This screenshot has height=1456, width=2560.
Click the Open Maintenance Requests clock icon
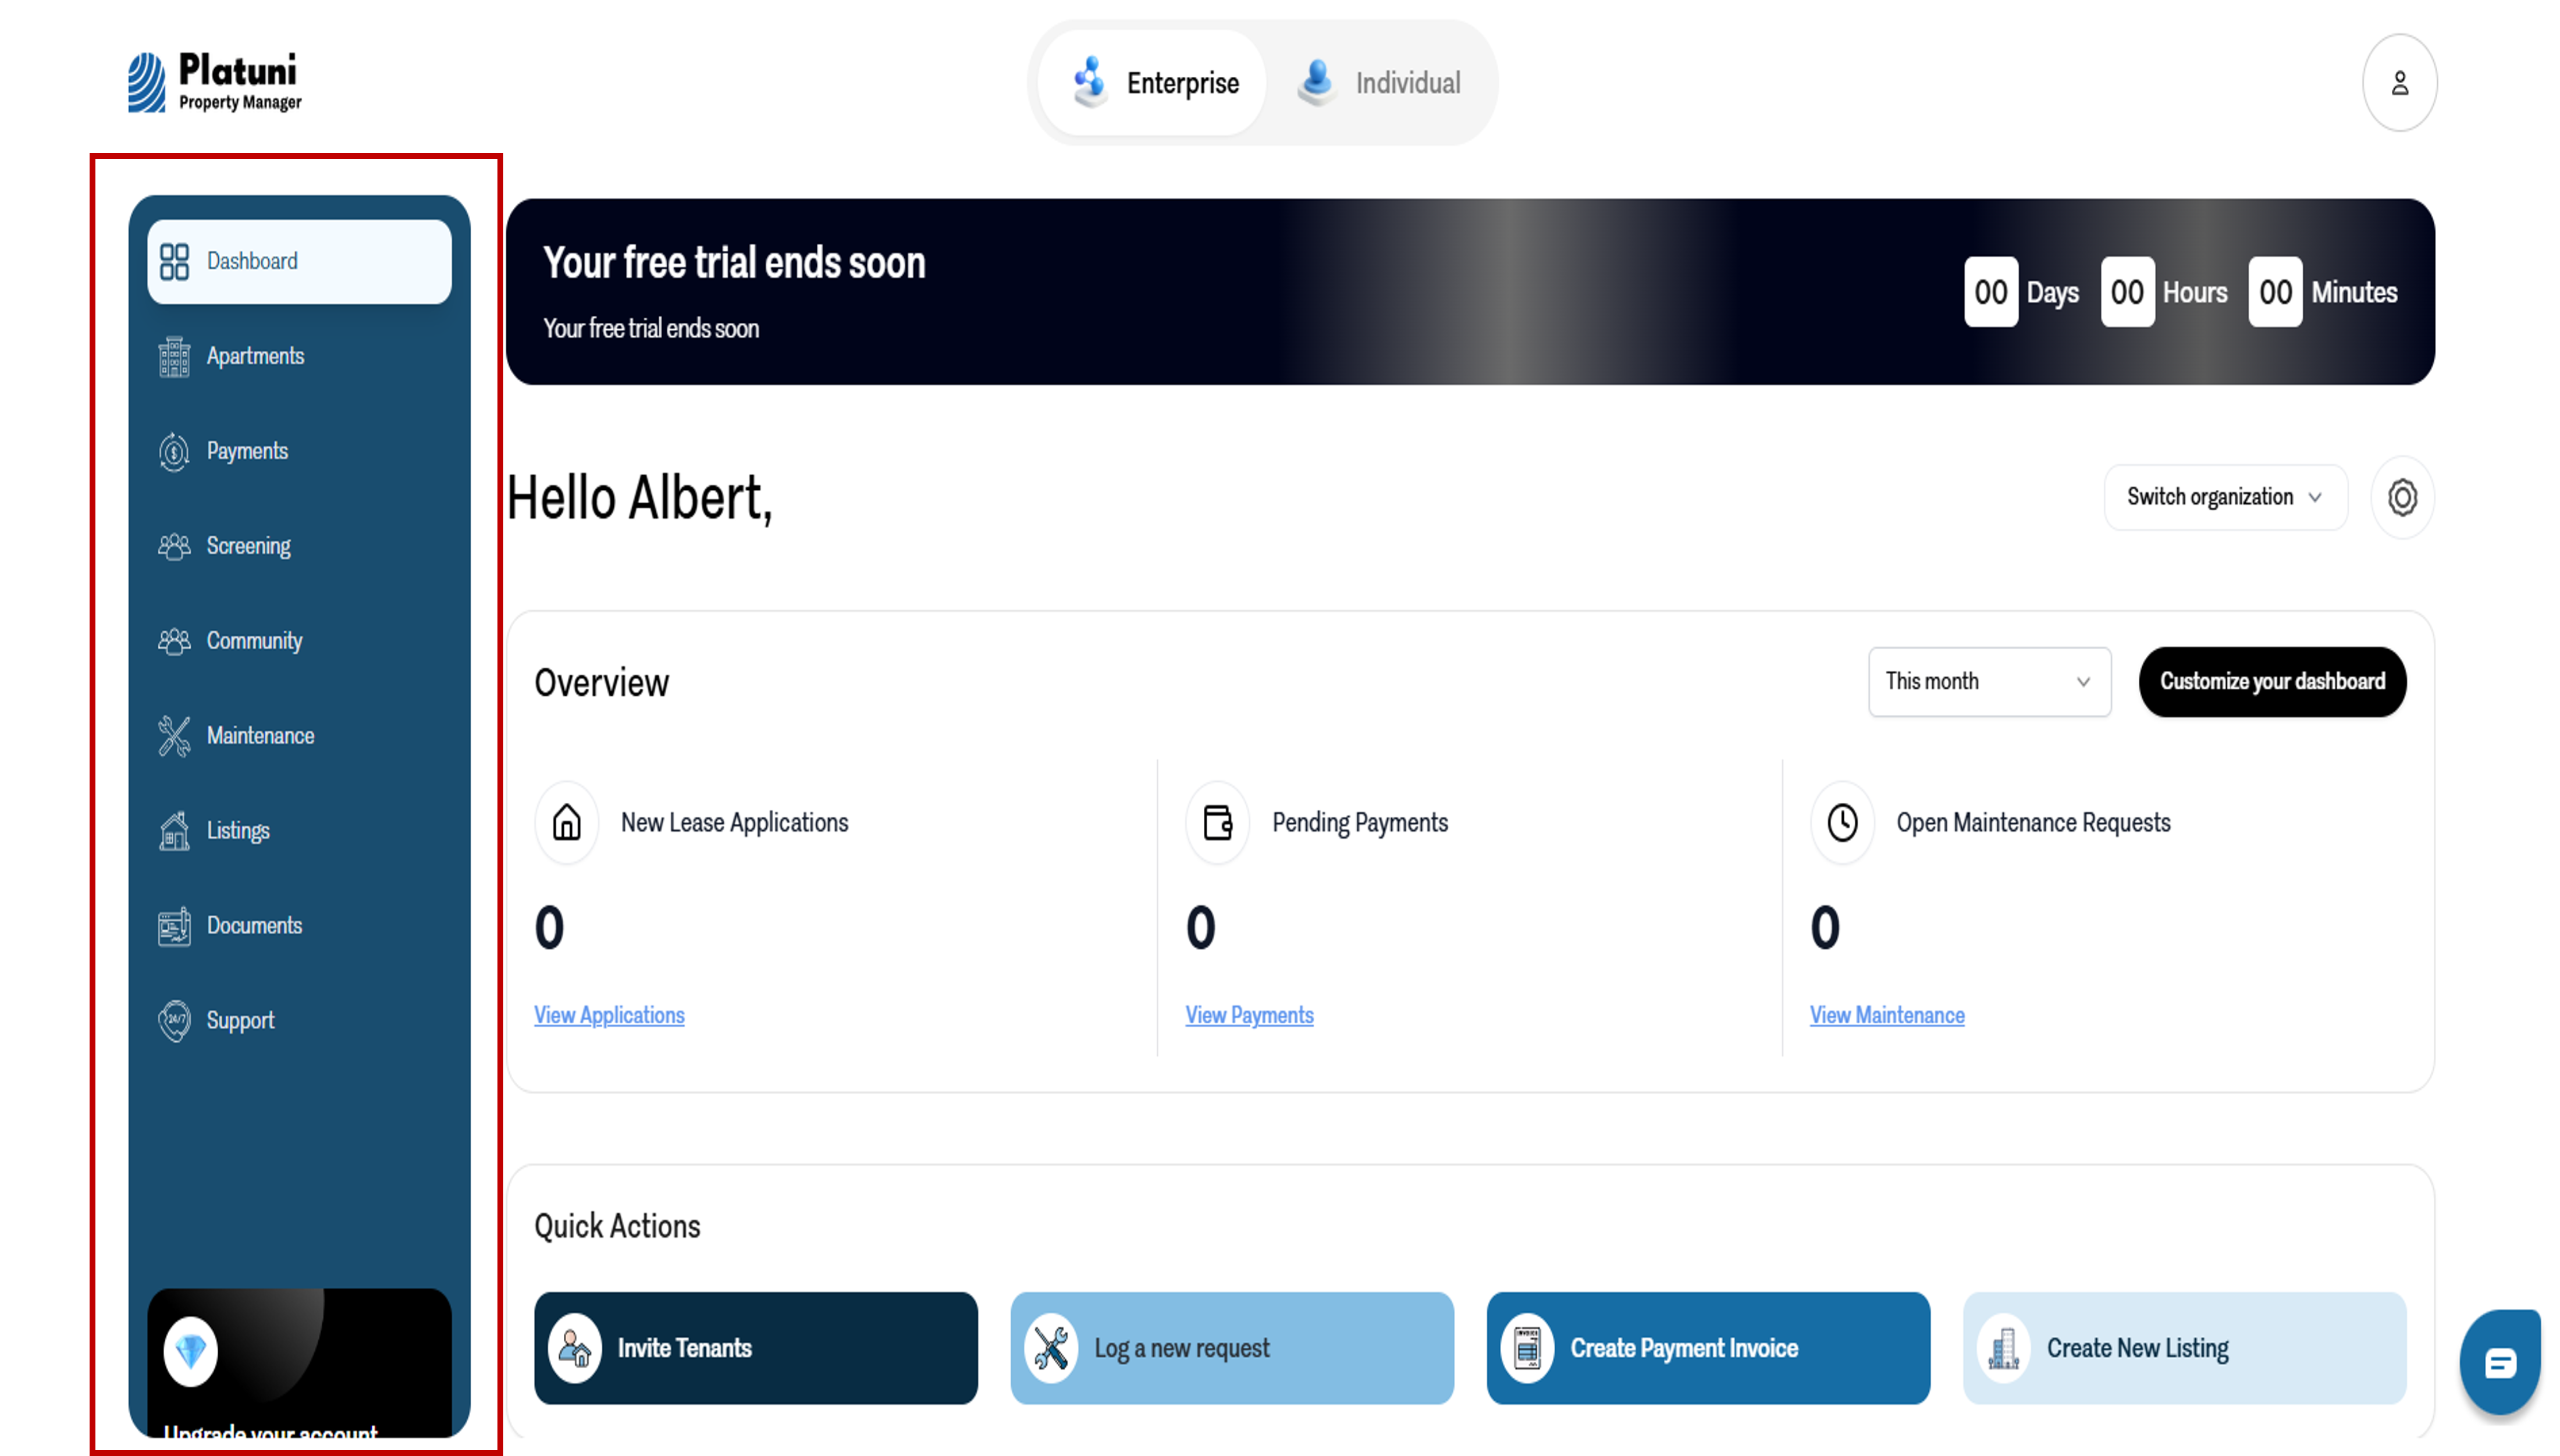pos(1842,822)
